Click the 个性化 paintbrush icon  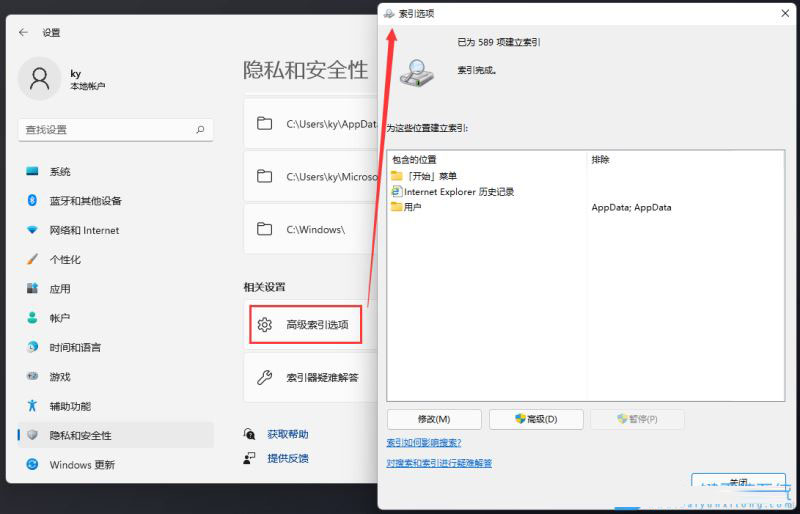coord(32,259)
